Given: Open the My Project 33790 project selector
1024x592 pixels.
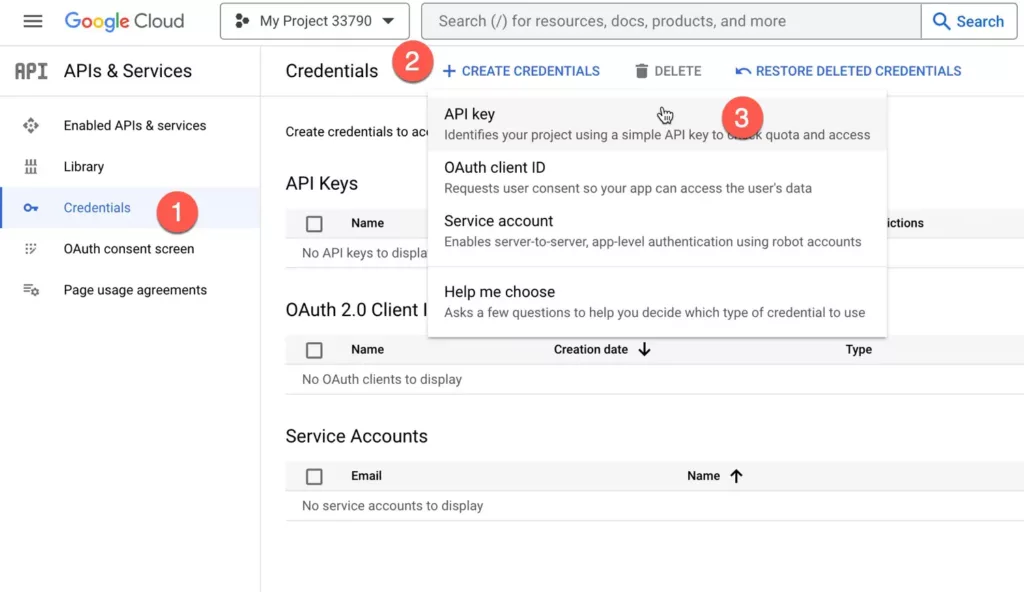Looking at the screenshot, I should (314, 21).
